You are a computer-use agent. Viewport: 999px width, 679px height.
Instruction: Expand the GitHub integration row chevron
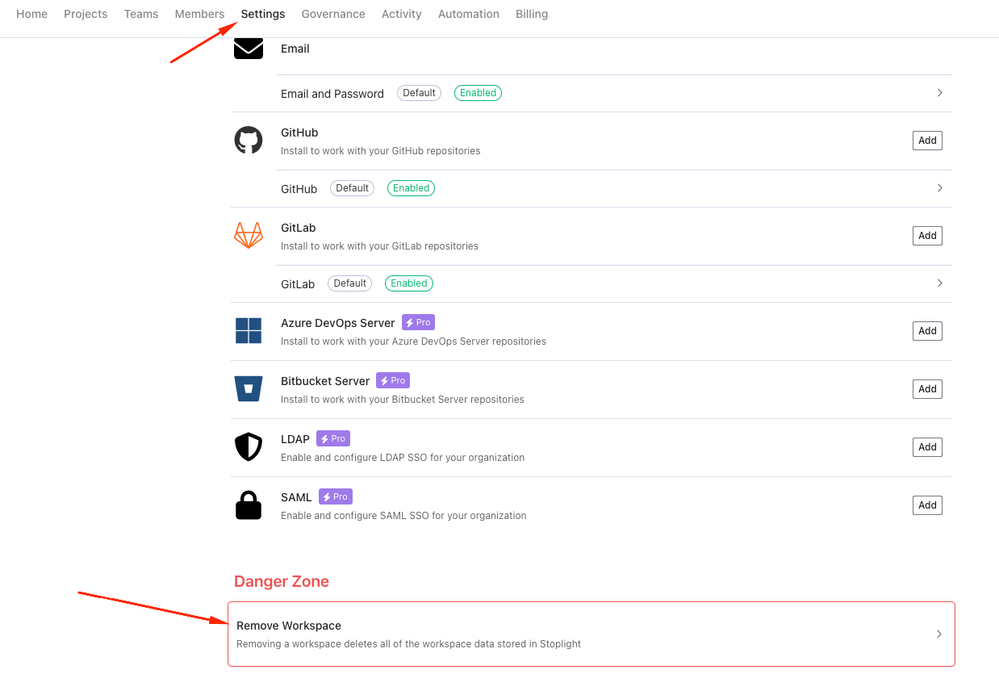pyautogui.click(x=940, y=188)
